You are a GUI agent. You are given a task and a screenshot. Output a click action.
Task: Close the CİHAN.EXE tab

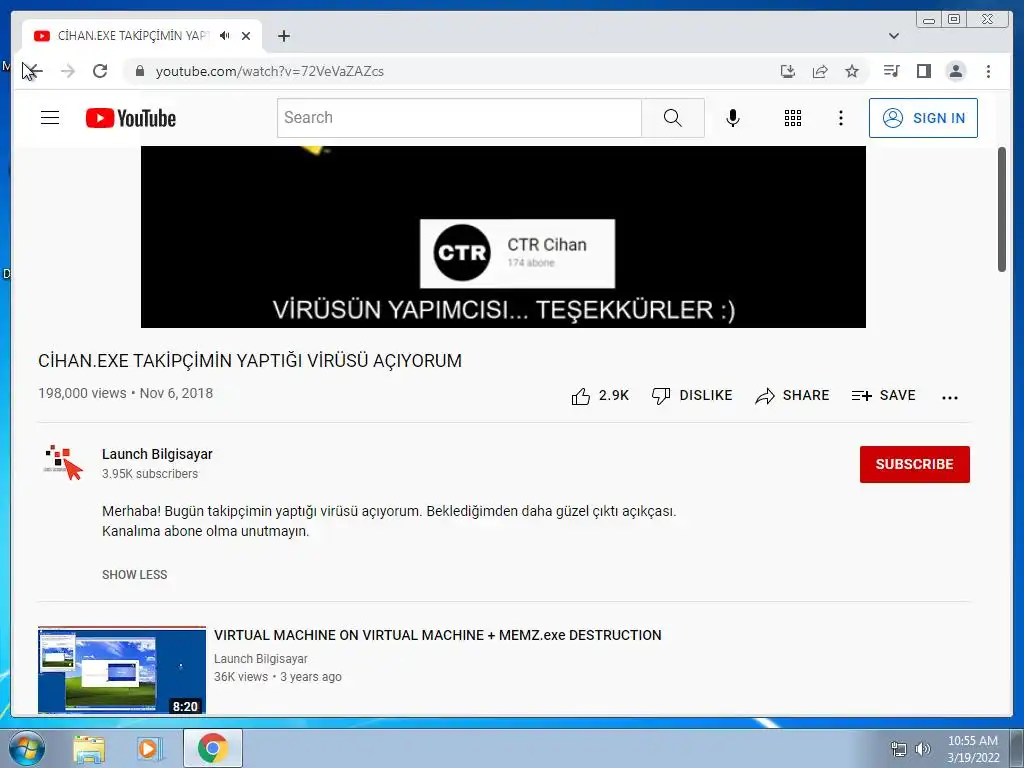246,36
